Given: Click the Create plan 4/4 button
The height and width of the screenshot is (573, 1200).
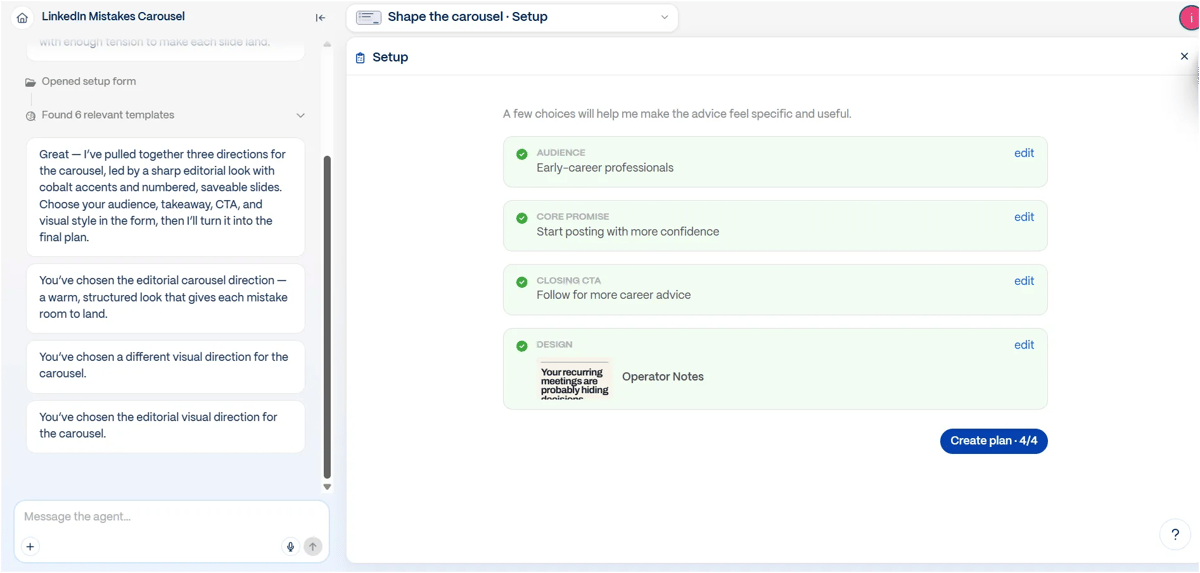Looking at the screenshot, I should [993, 441].
